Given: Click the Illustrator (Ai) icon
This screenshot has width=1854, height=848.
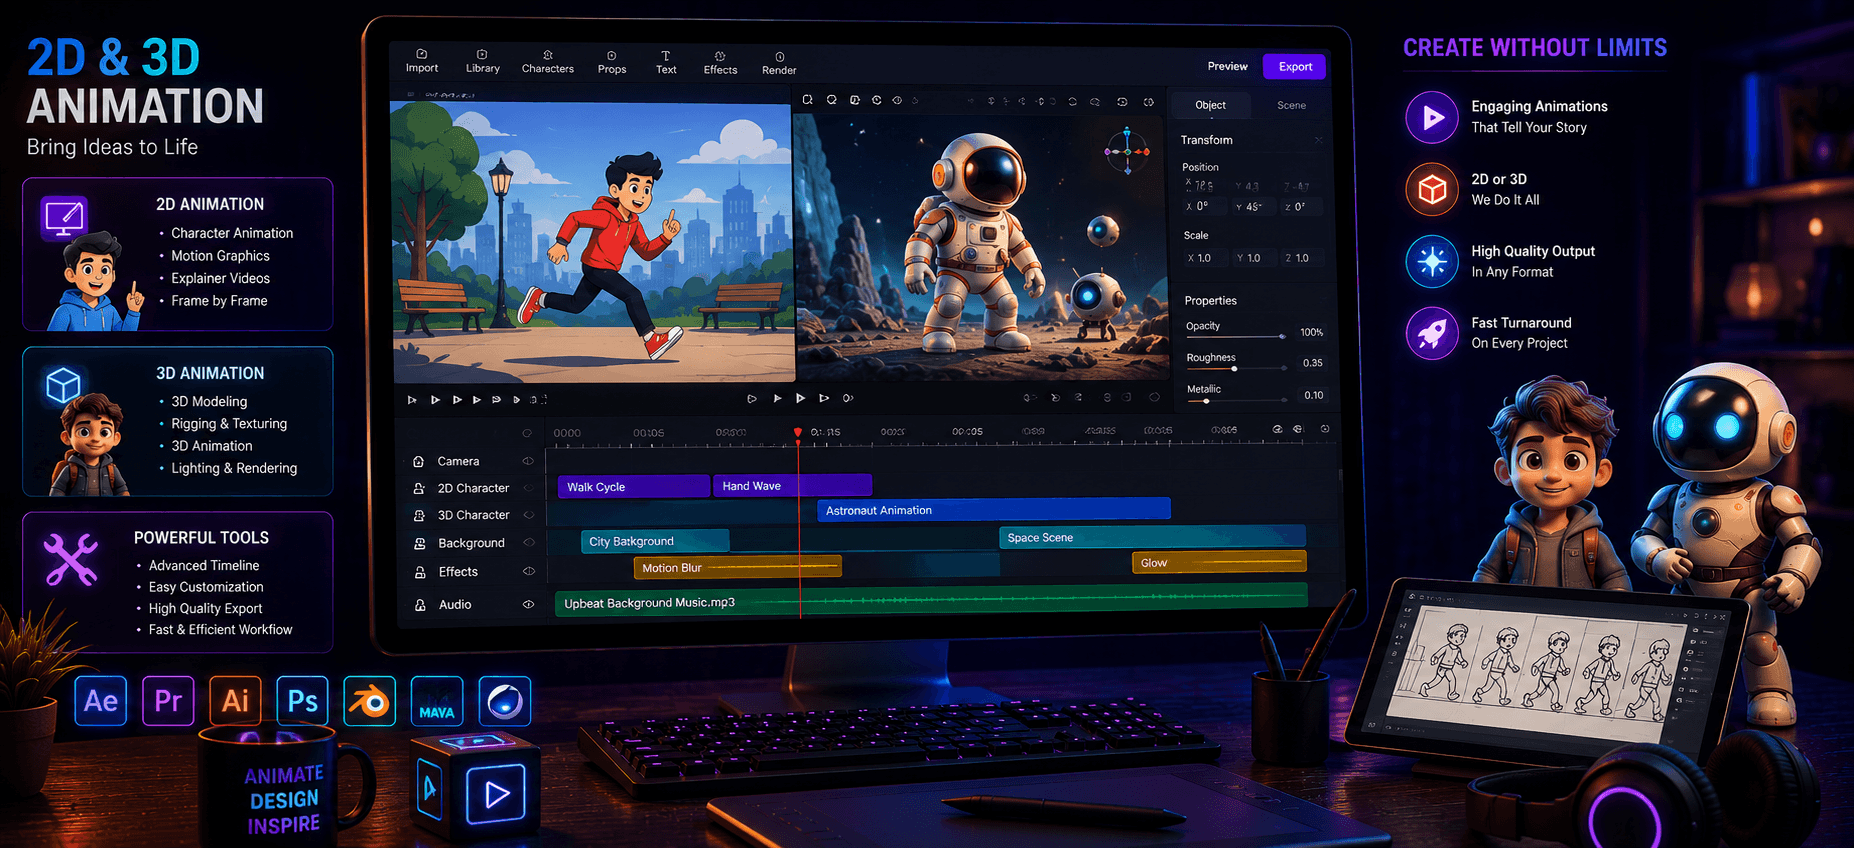Looking at the screenshot, I should (235, 701).
